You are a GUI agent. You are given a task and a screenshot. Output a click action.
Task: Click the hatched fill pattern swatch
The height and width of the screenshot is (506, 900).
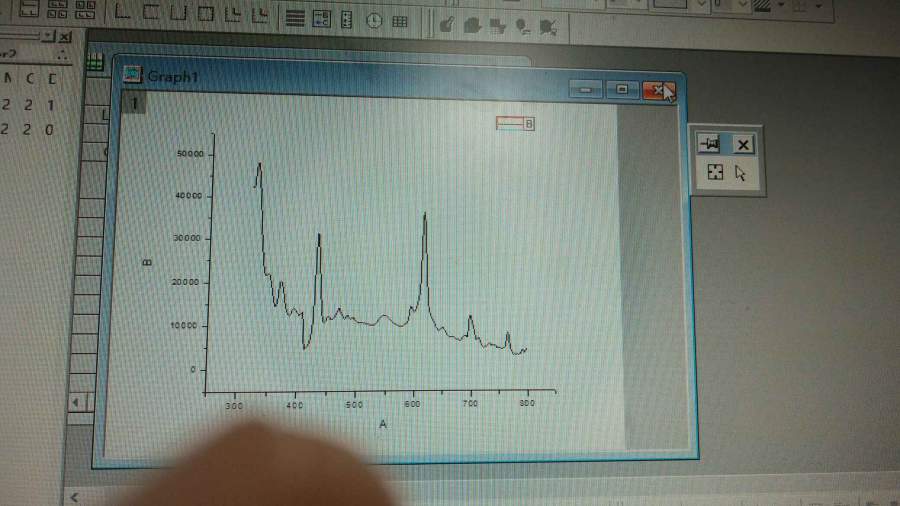pyautogui.click(x=762, y=6)
